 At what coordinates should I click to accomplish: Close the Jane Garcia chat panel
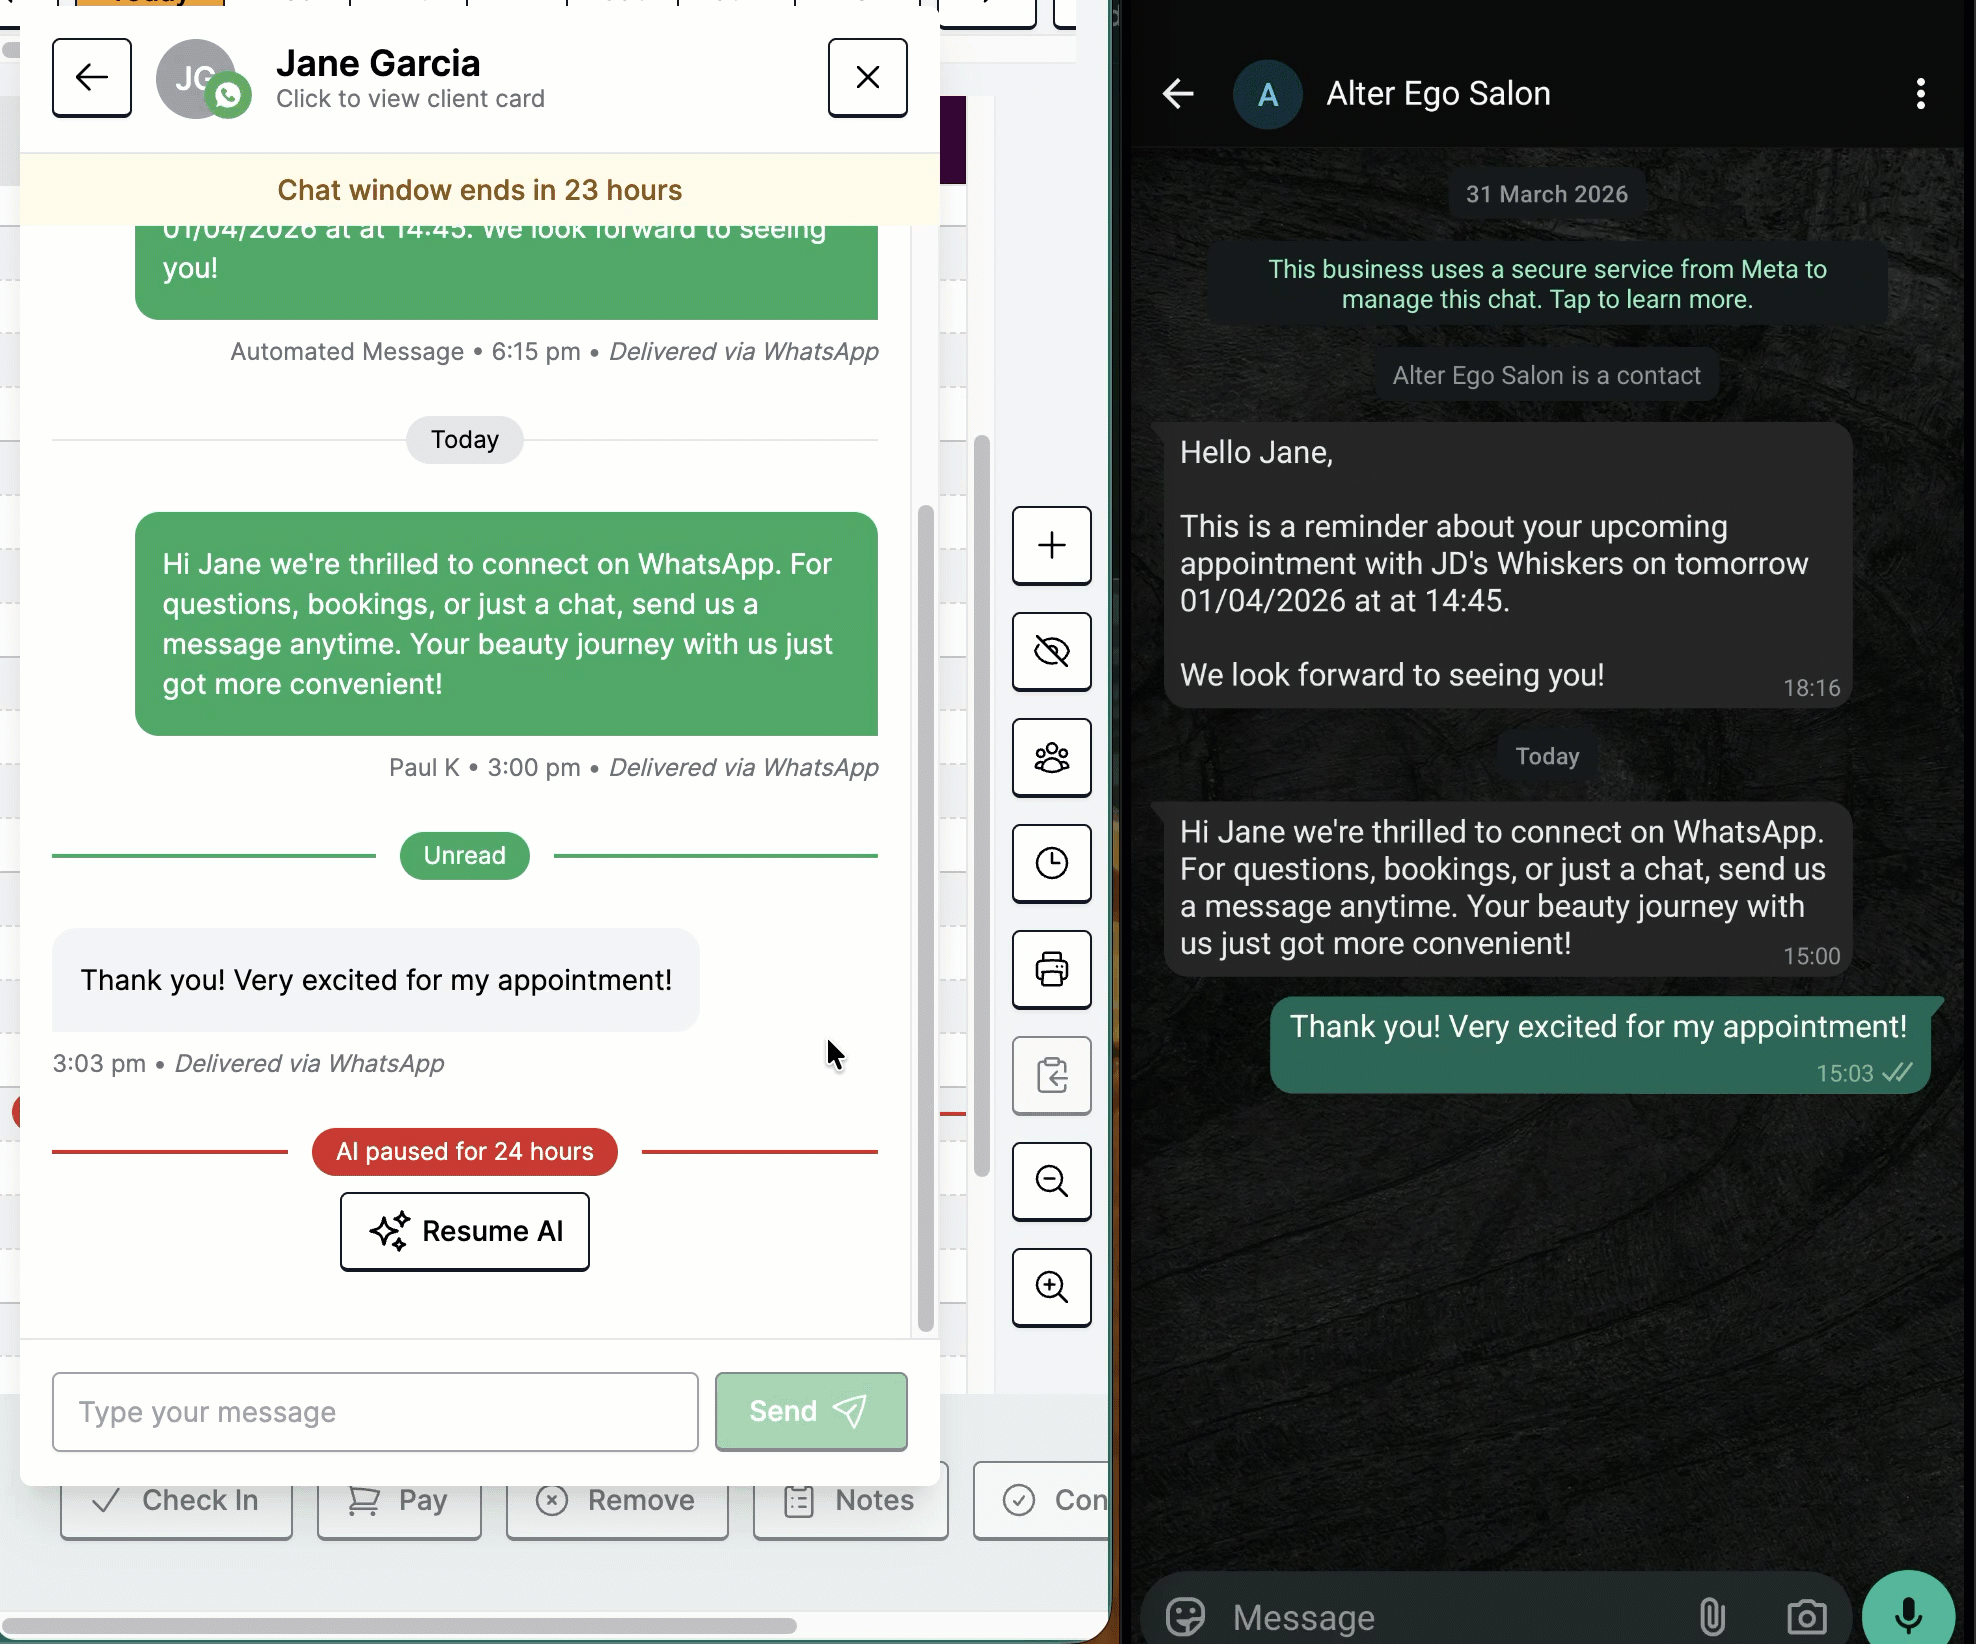[868, 78]
